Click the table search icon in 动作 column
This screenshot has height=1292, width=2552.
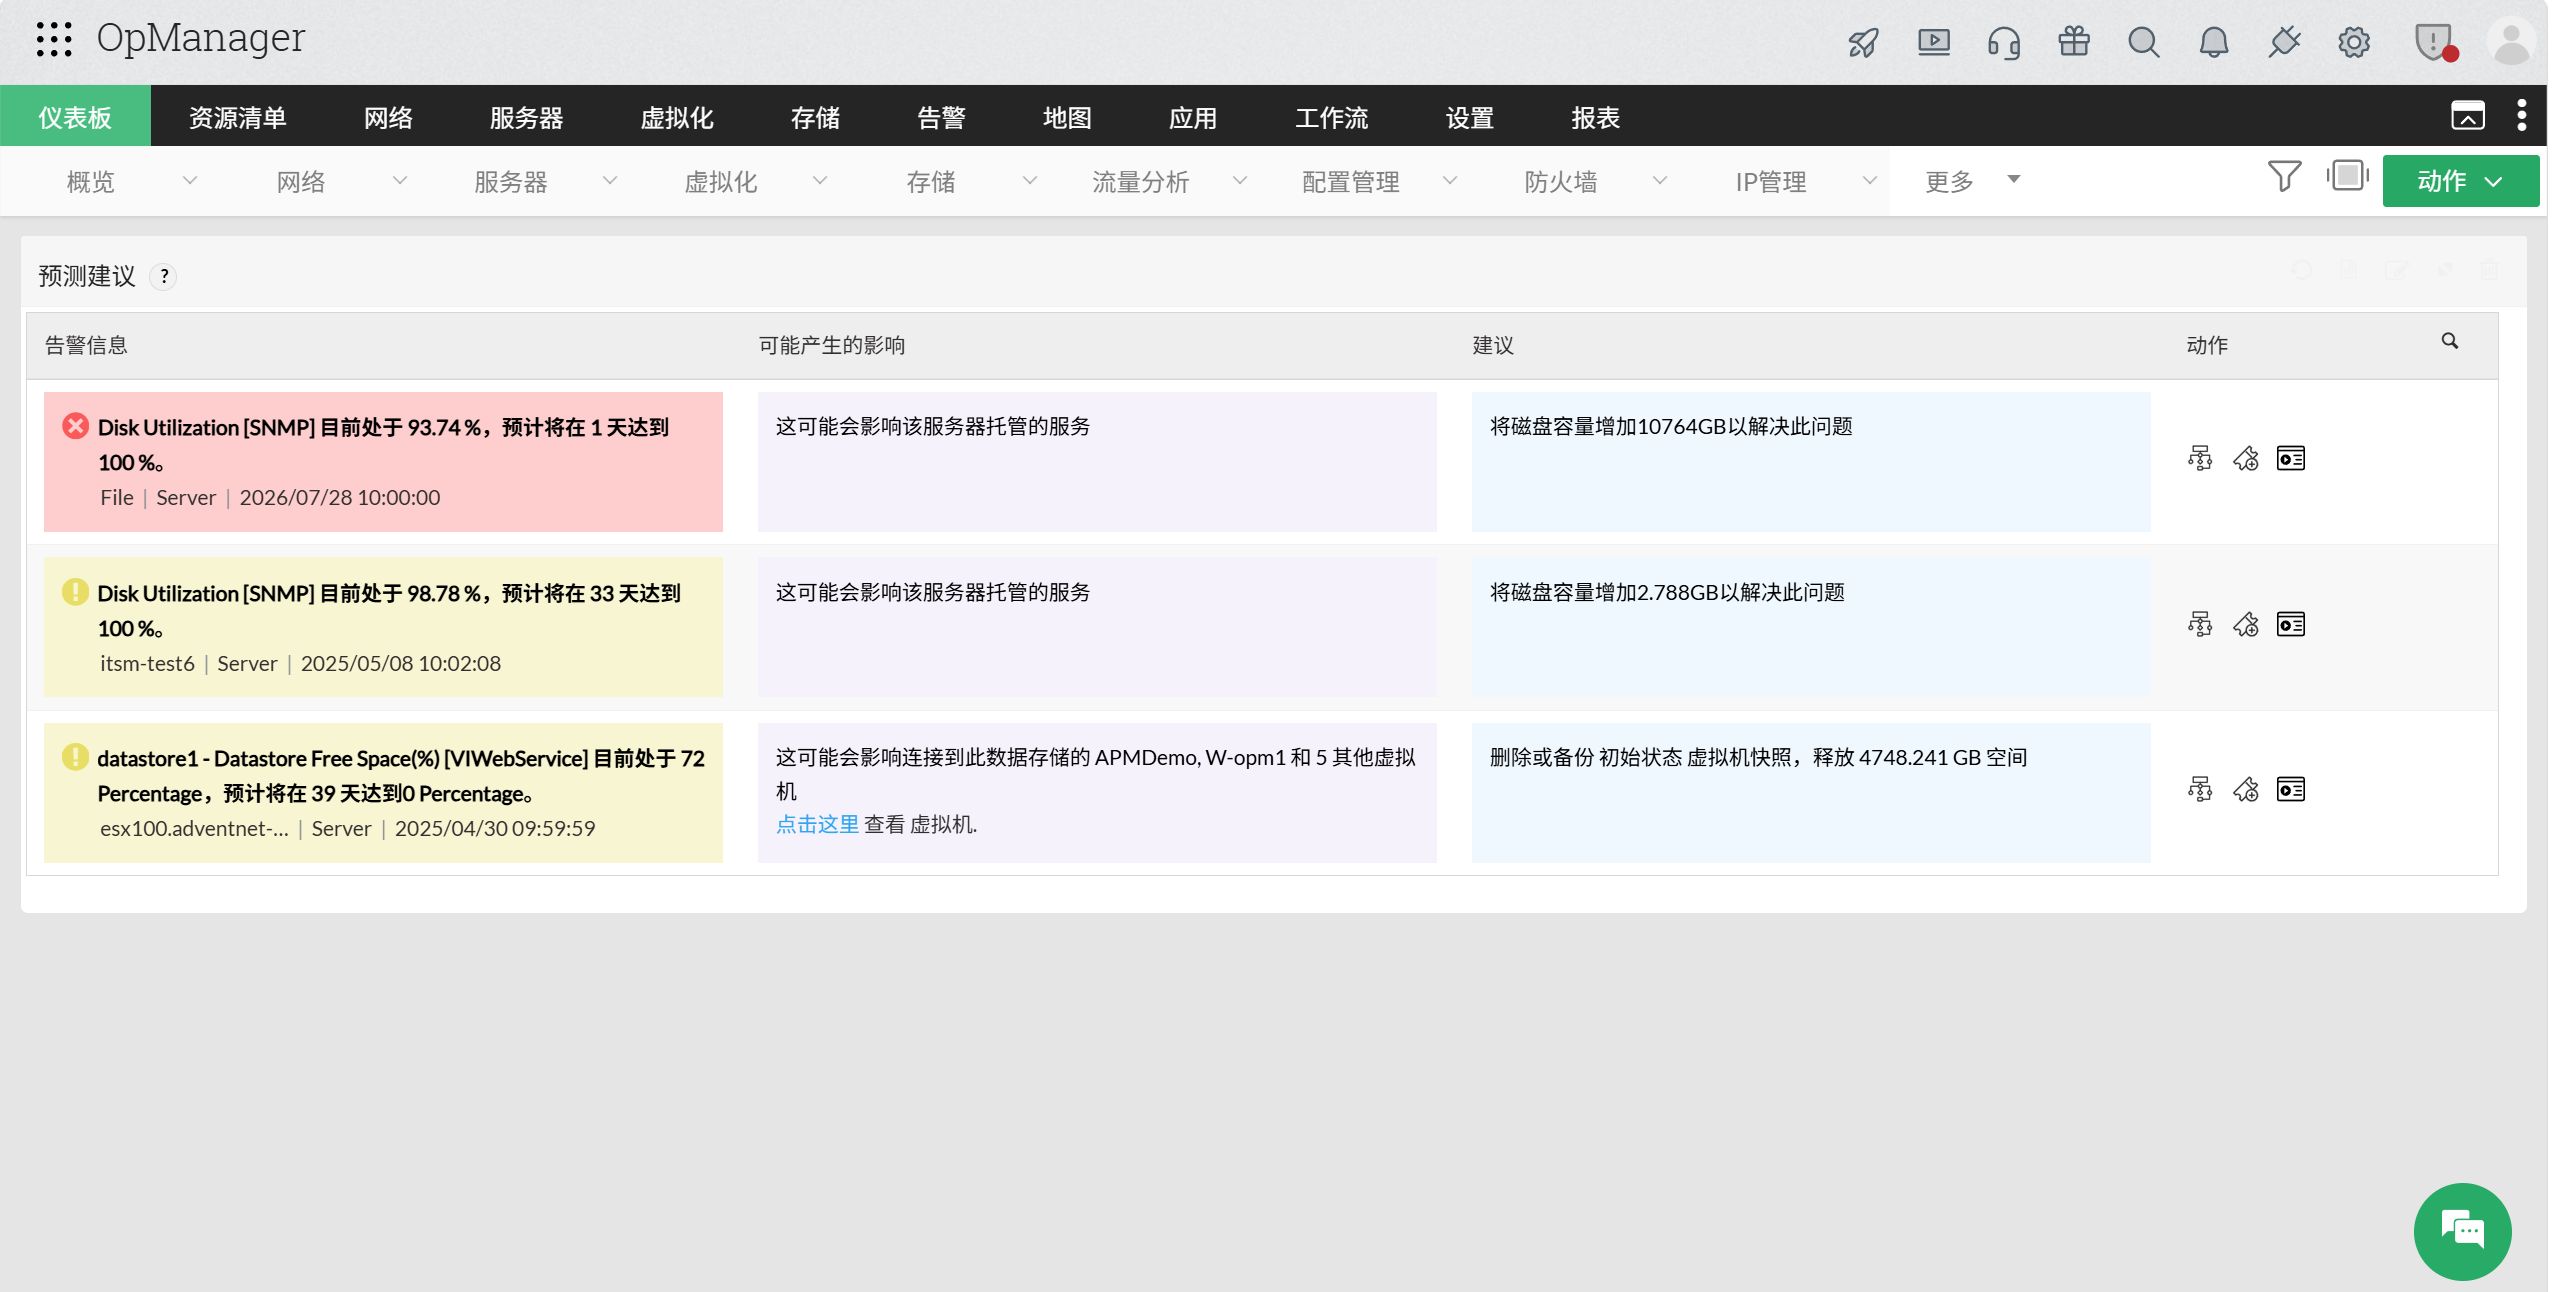point(2449,341)
